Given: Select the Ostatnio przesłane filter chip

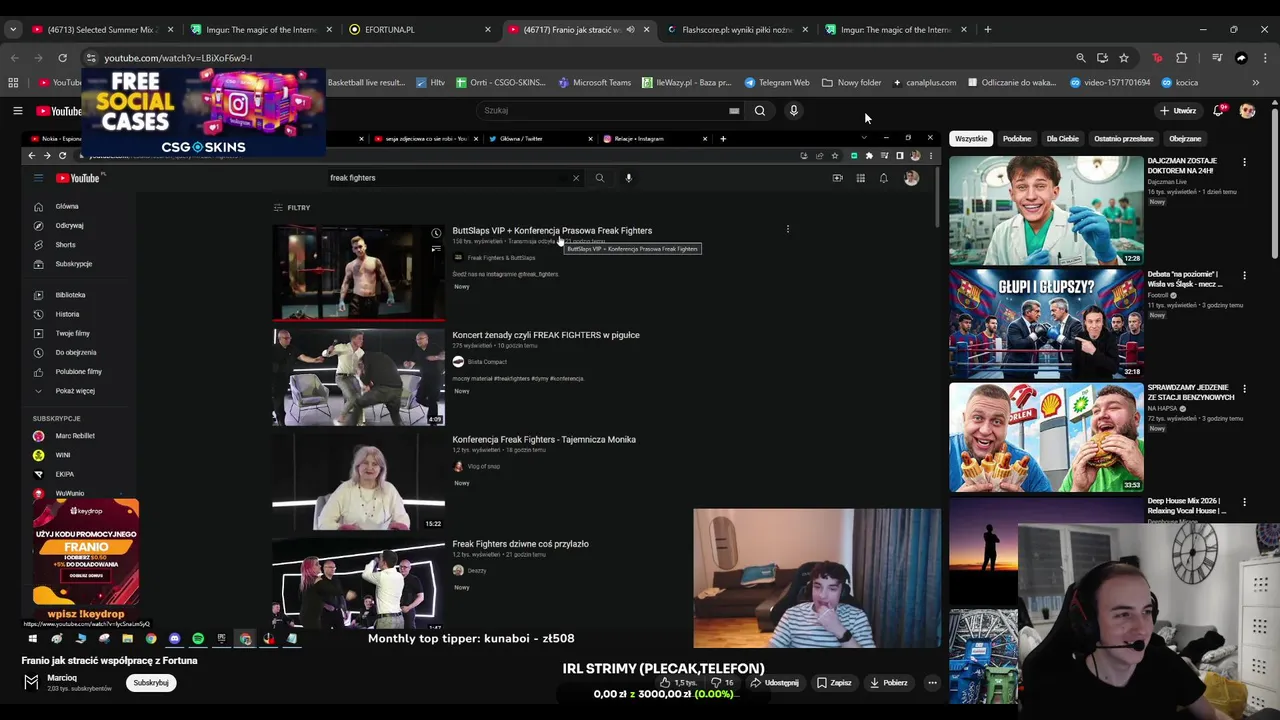Looking at the screenshot, I should click(x=1124, y=139).
